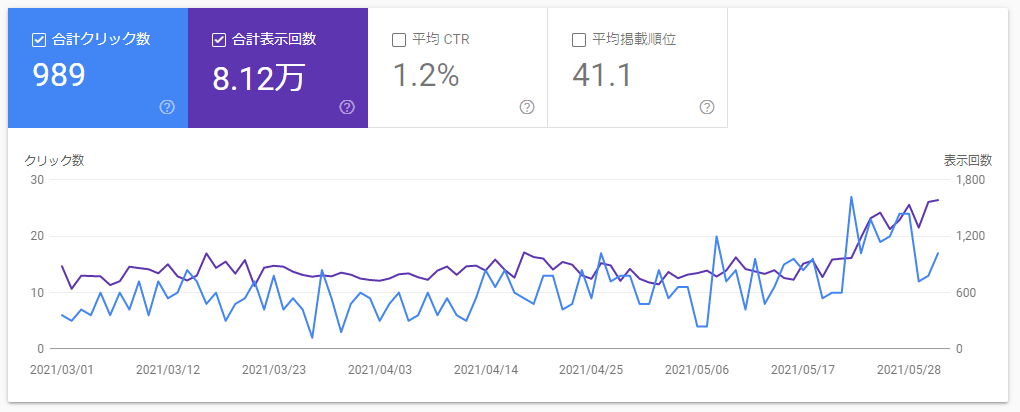Click the 1,800 right axis value
Image resolution: width=1020 pixels, height=412 pixels.
point(969,180)
